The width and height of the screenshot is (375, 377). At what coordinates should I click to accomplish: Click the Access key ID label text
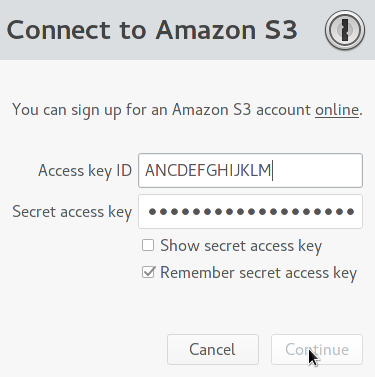pyautogui.click(x=85, y=171)
